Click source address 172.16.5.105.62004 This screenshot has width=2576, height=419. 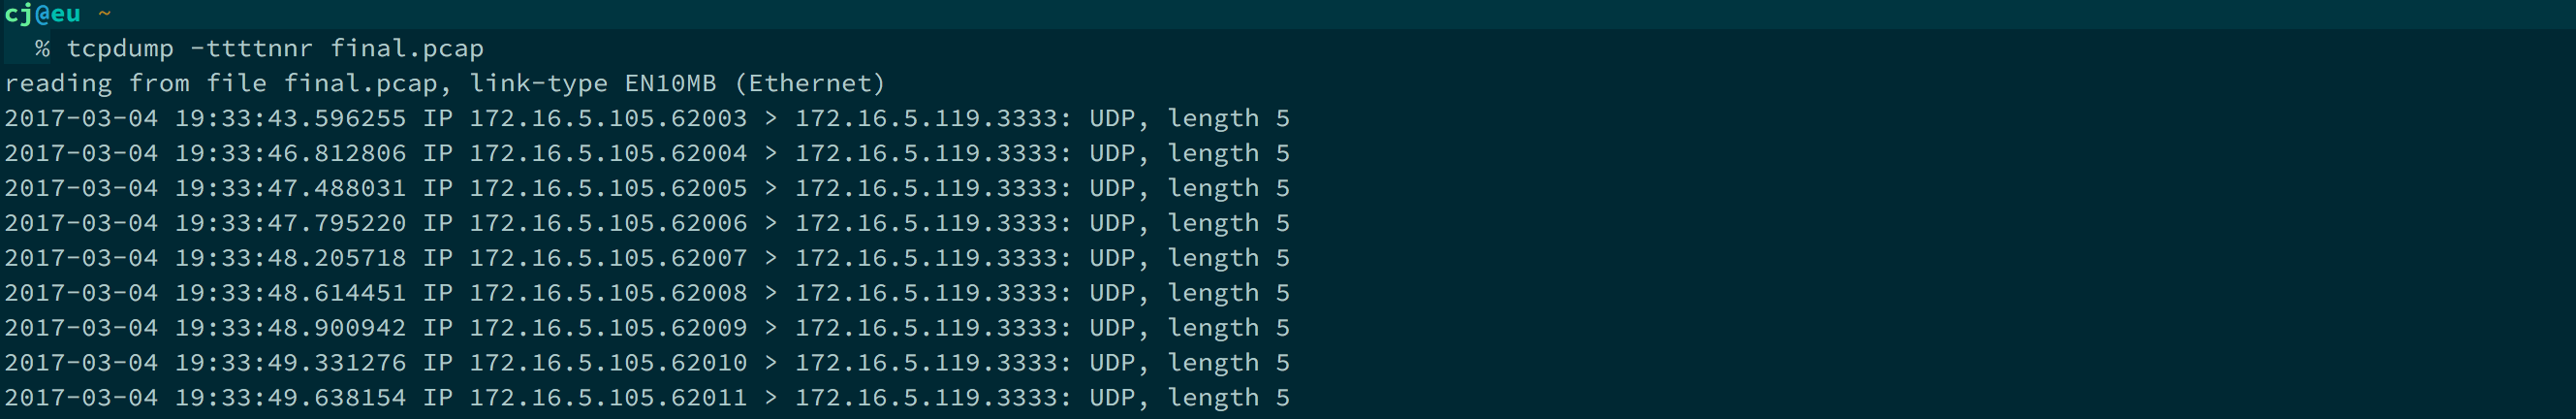(608, 154)
